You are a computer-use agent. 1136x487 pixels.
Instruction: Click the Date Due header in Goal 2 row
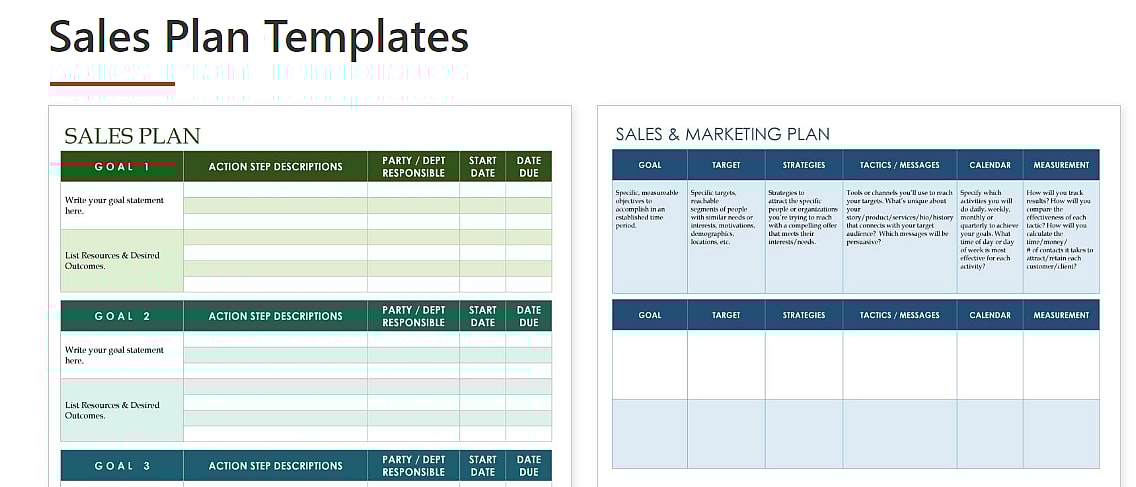coord(528,316)
